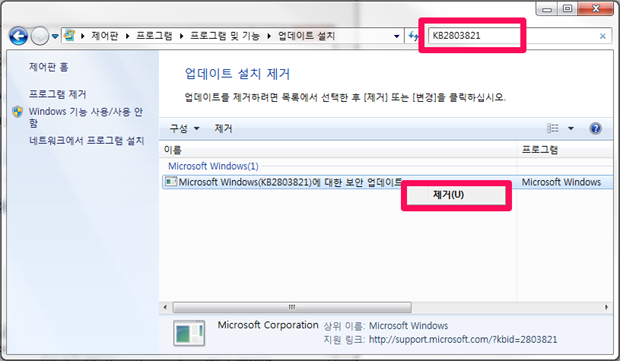Open 프로그램 제거 link
Screen dimensions: 620x361
57,94
